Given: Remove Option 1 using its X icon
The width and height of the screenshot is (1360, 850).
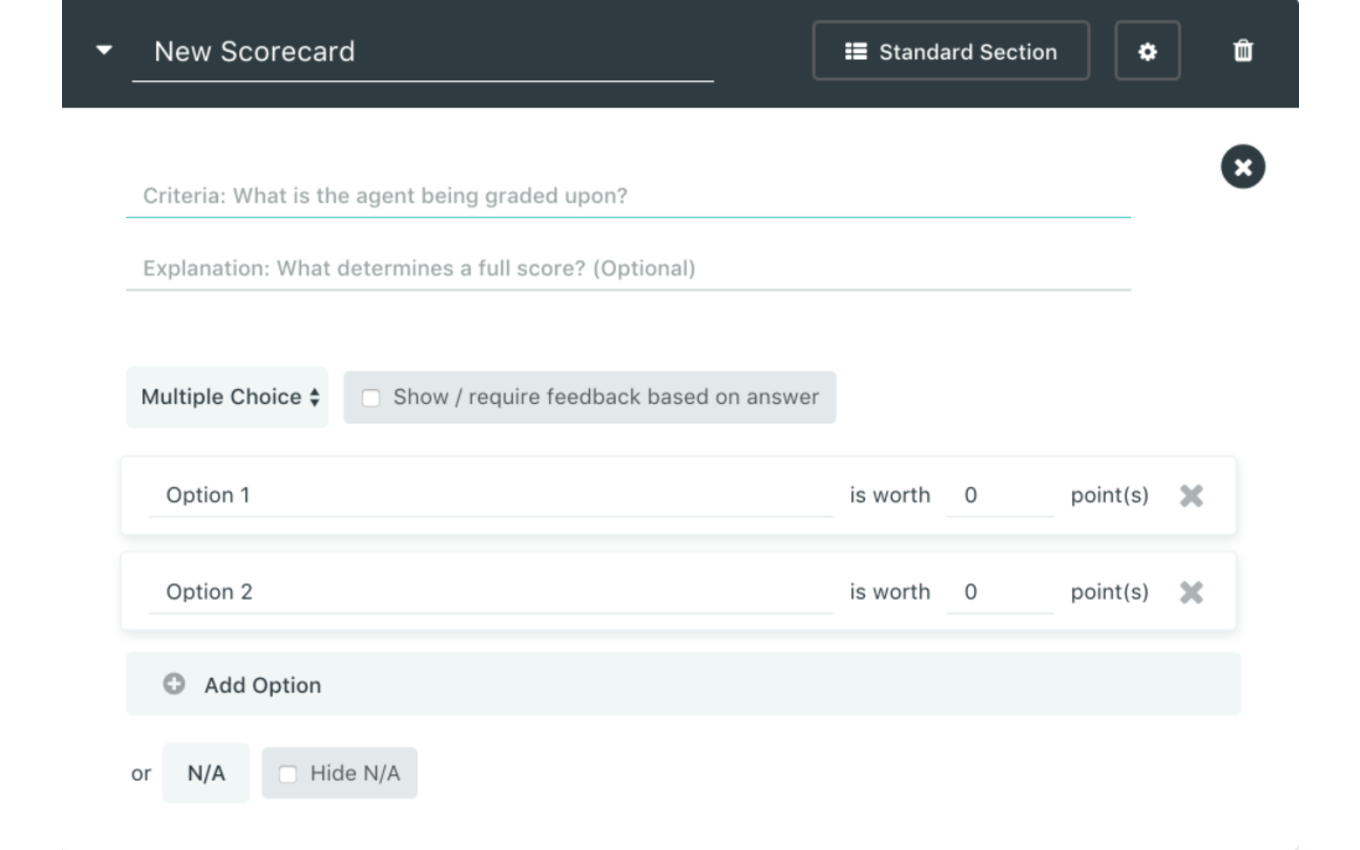Looking at the screenshot, I should coord(1191,496).
